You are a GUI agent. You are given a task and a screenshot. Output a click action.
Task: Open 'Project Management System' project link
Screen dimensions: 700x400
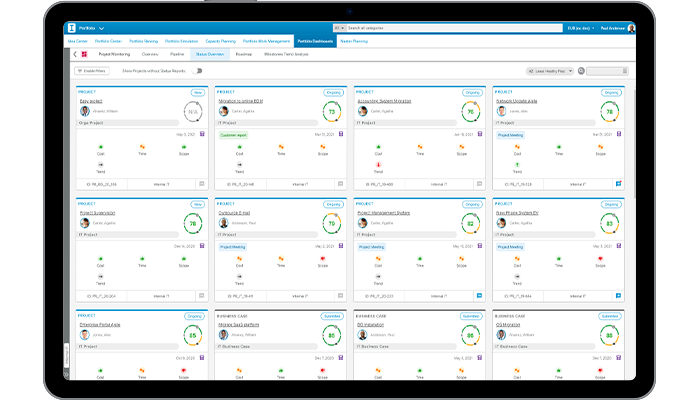point(383,213)
